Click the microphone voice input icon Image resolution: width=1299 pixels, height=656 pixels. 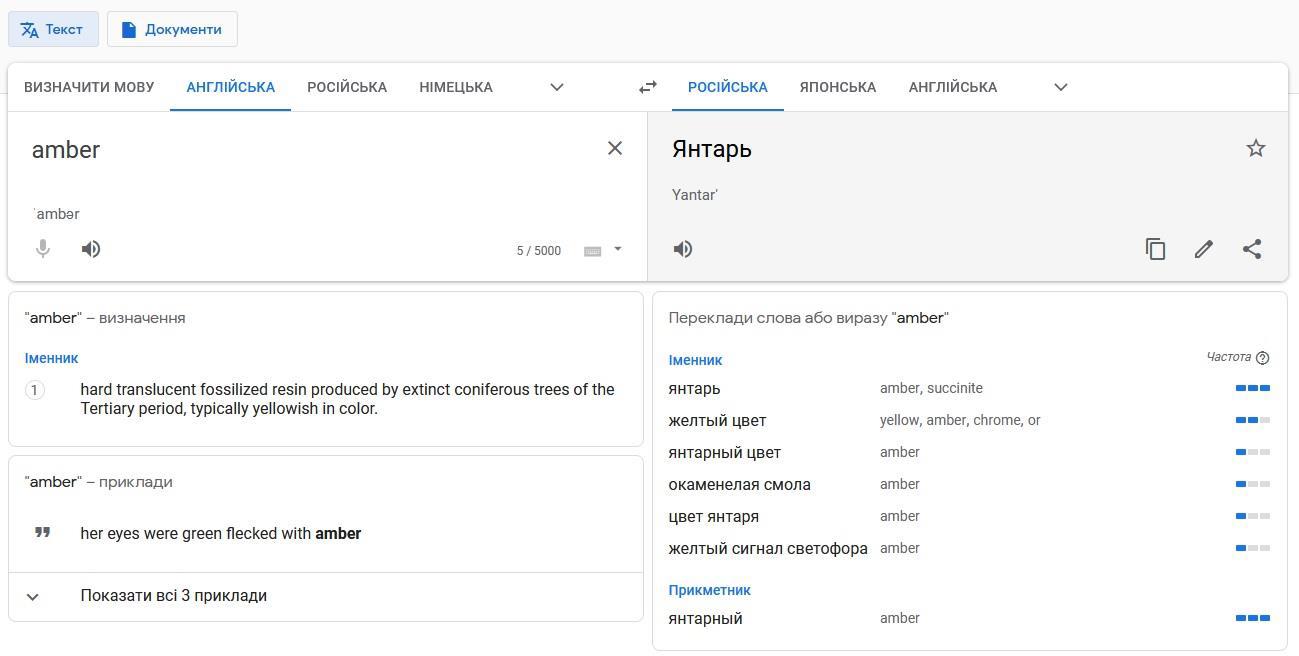(x=43, y=249)
